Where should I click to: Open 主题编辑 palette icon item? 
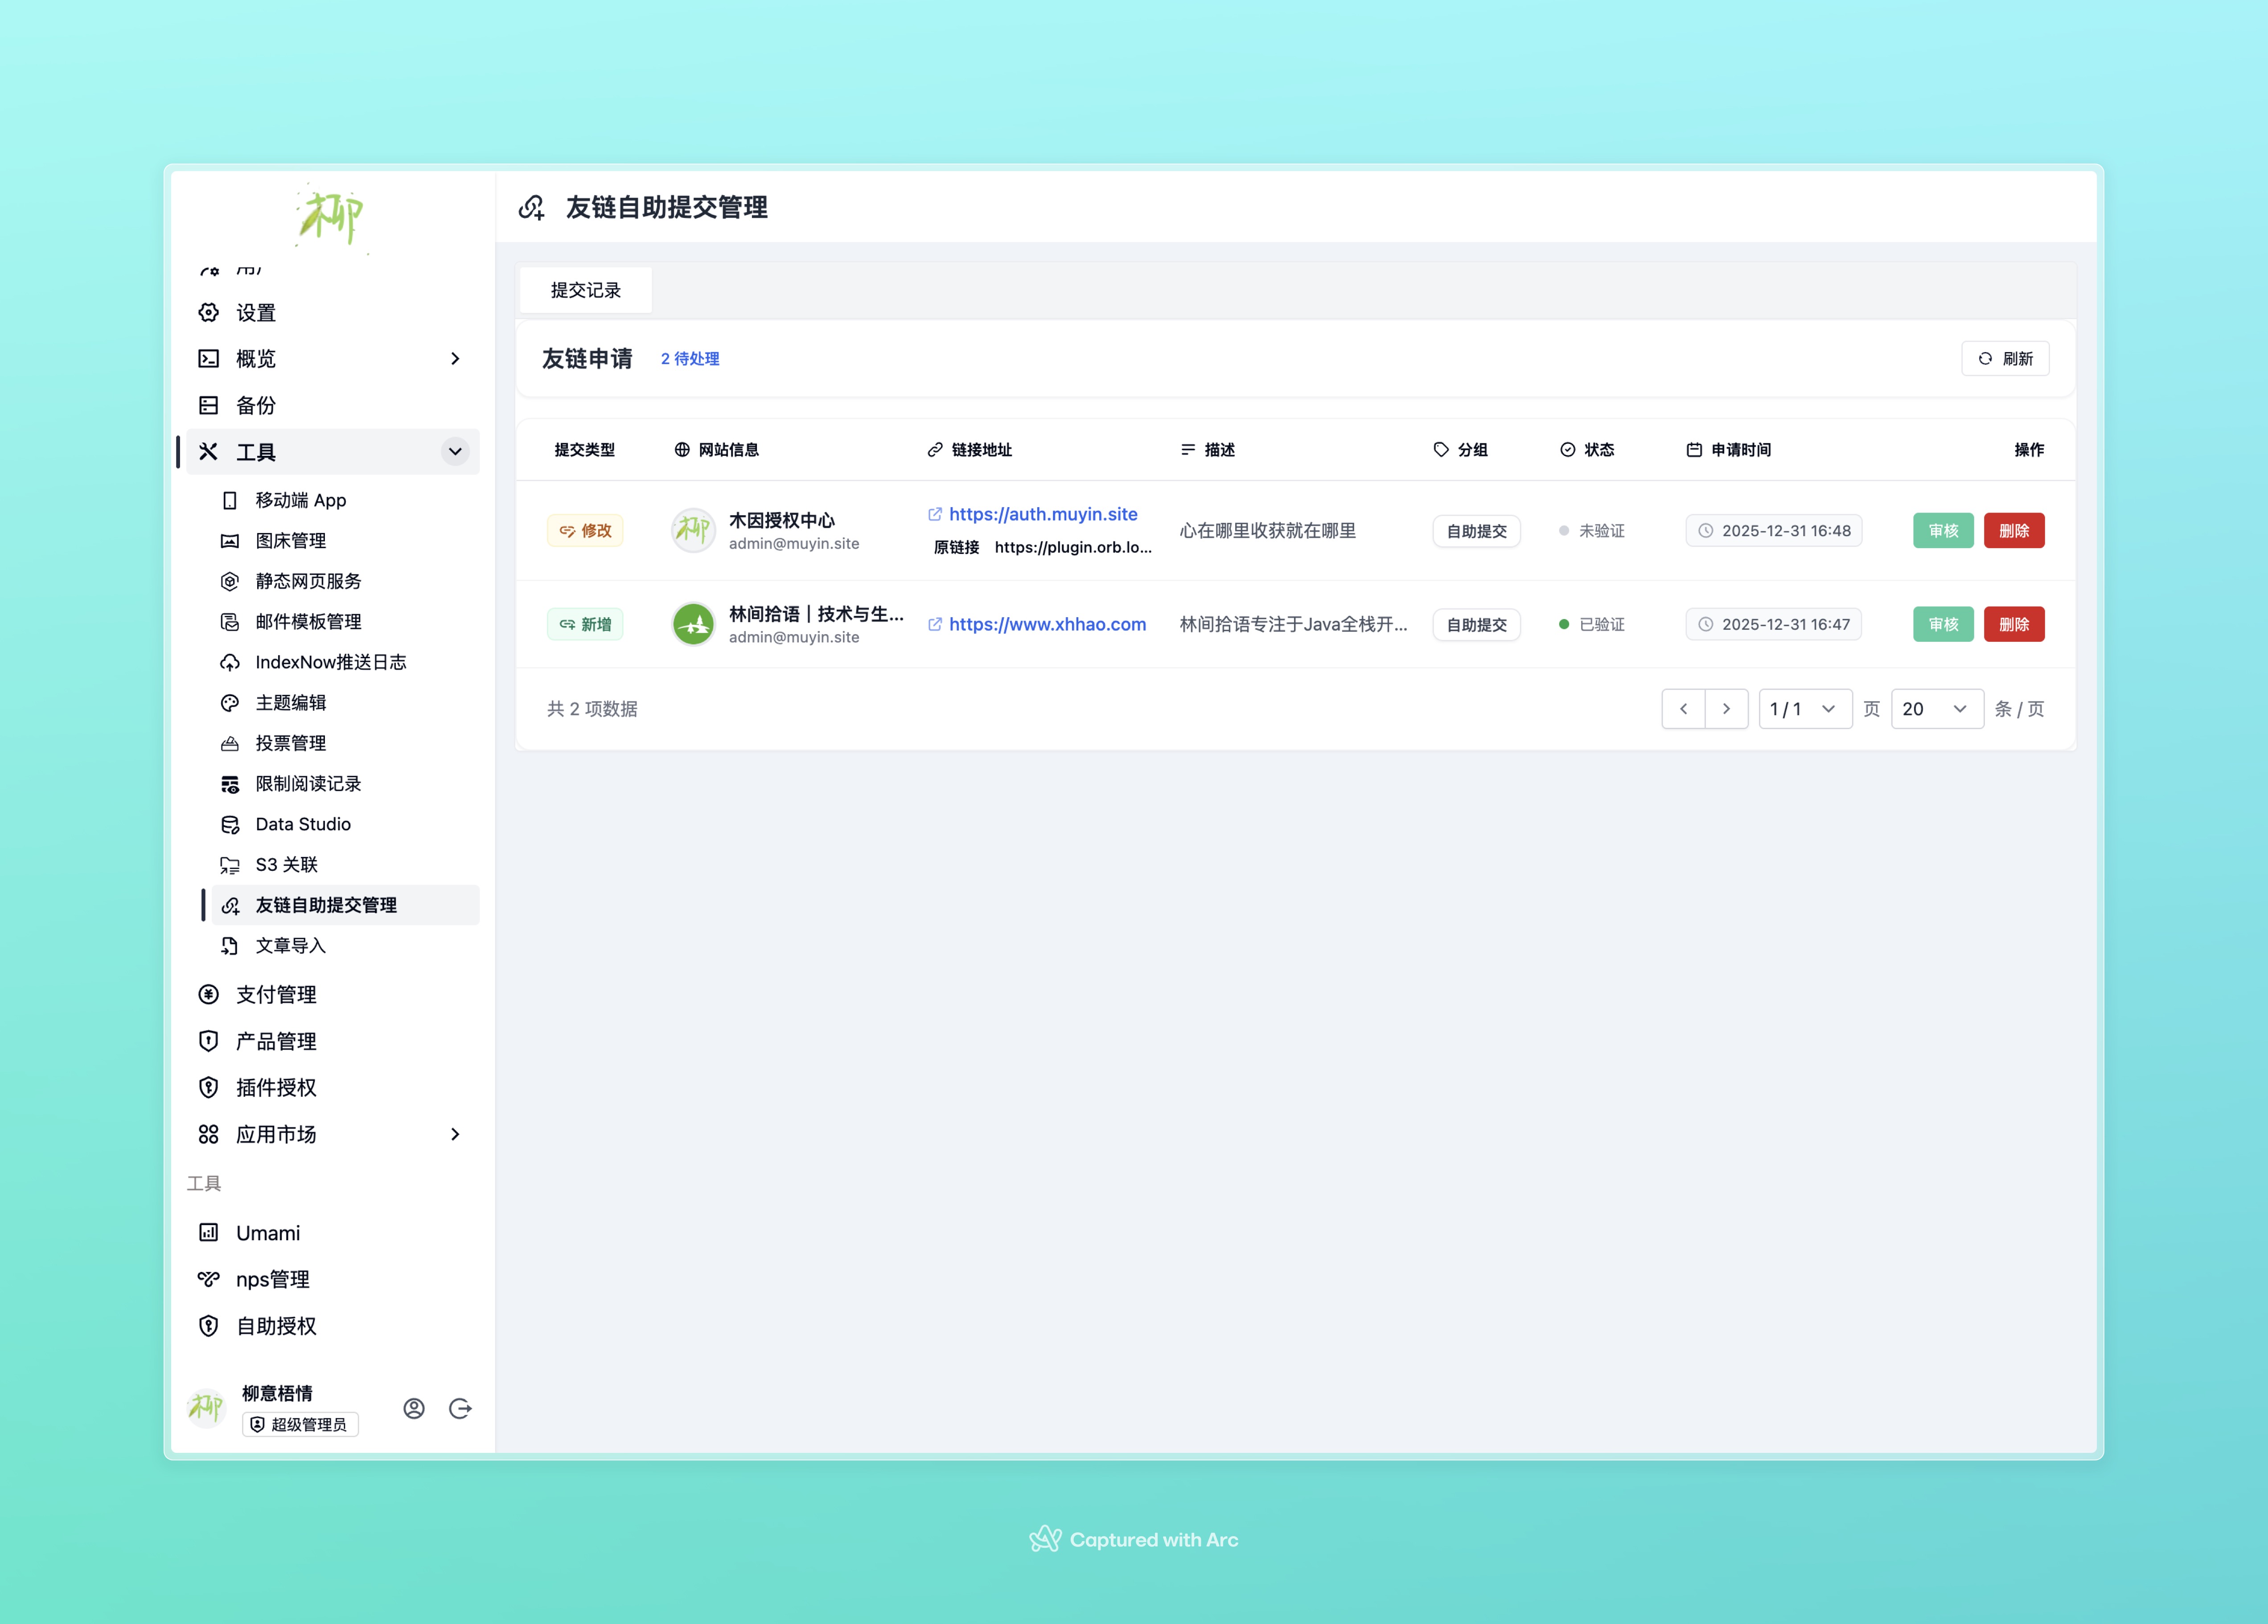(230, 703)
